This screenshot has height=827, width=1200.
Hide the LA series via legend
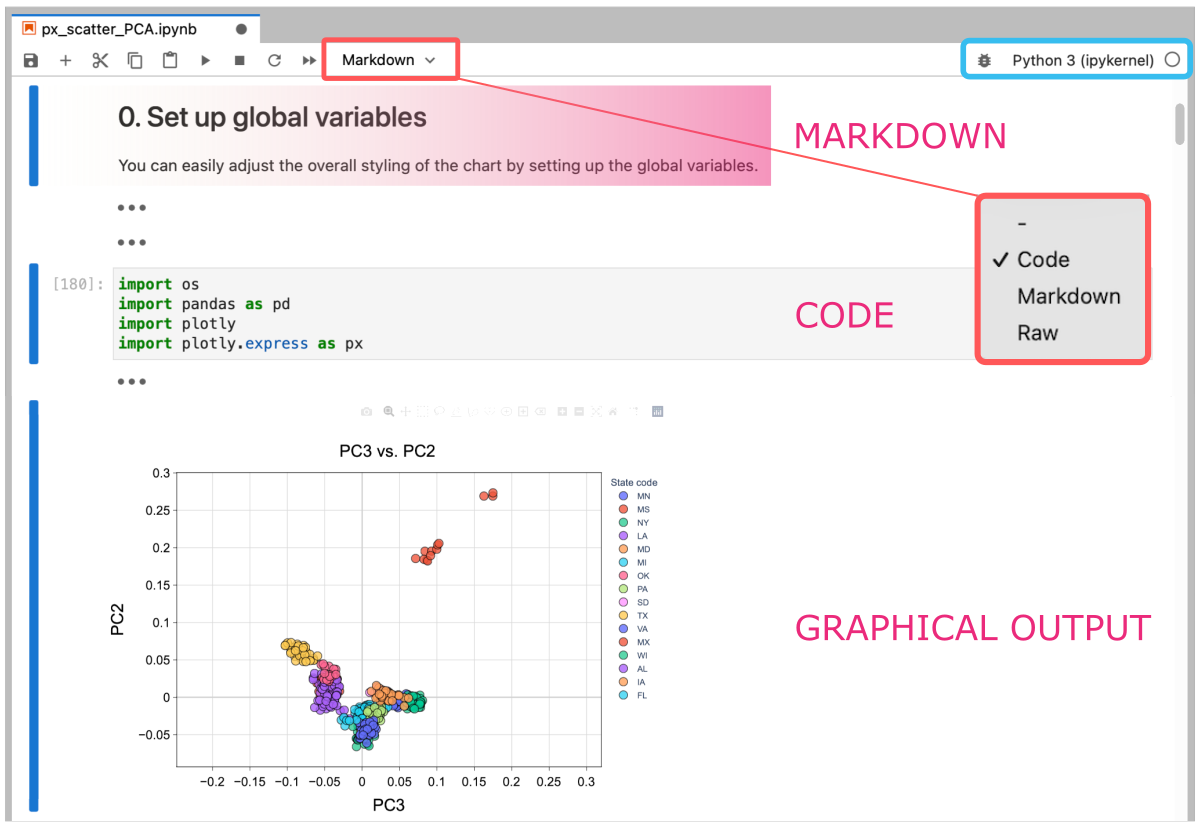tap(634, 536)
